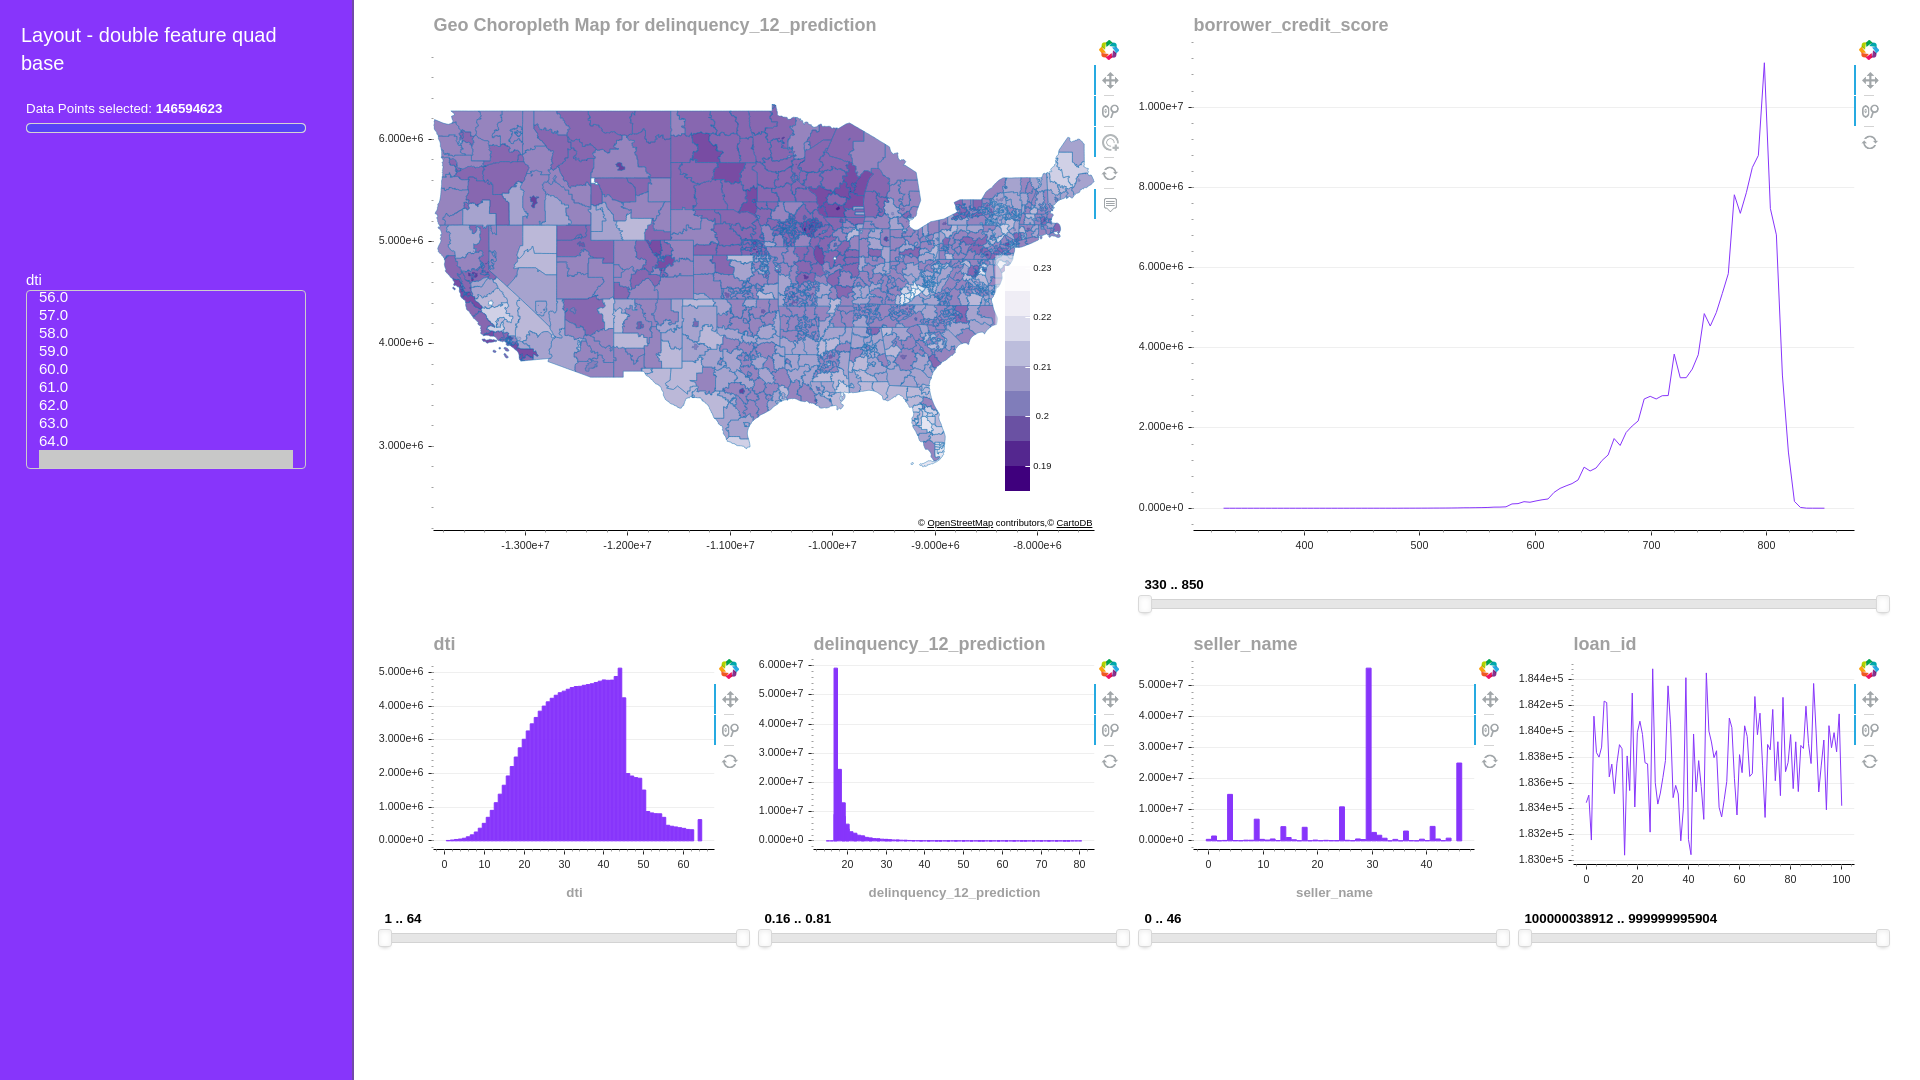Viewport: 1920px width, 1080px height.
Task: Activate Pan tool on loan_id chart
Action: coord(1870,700)
